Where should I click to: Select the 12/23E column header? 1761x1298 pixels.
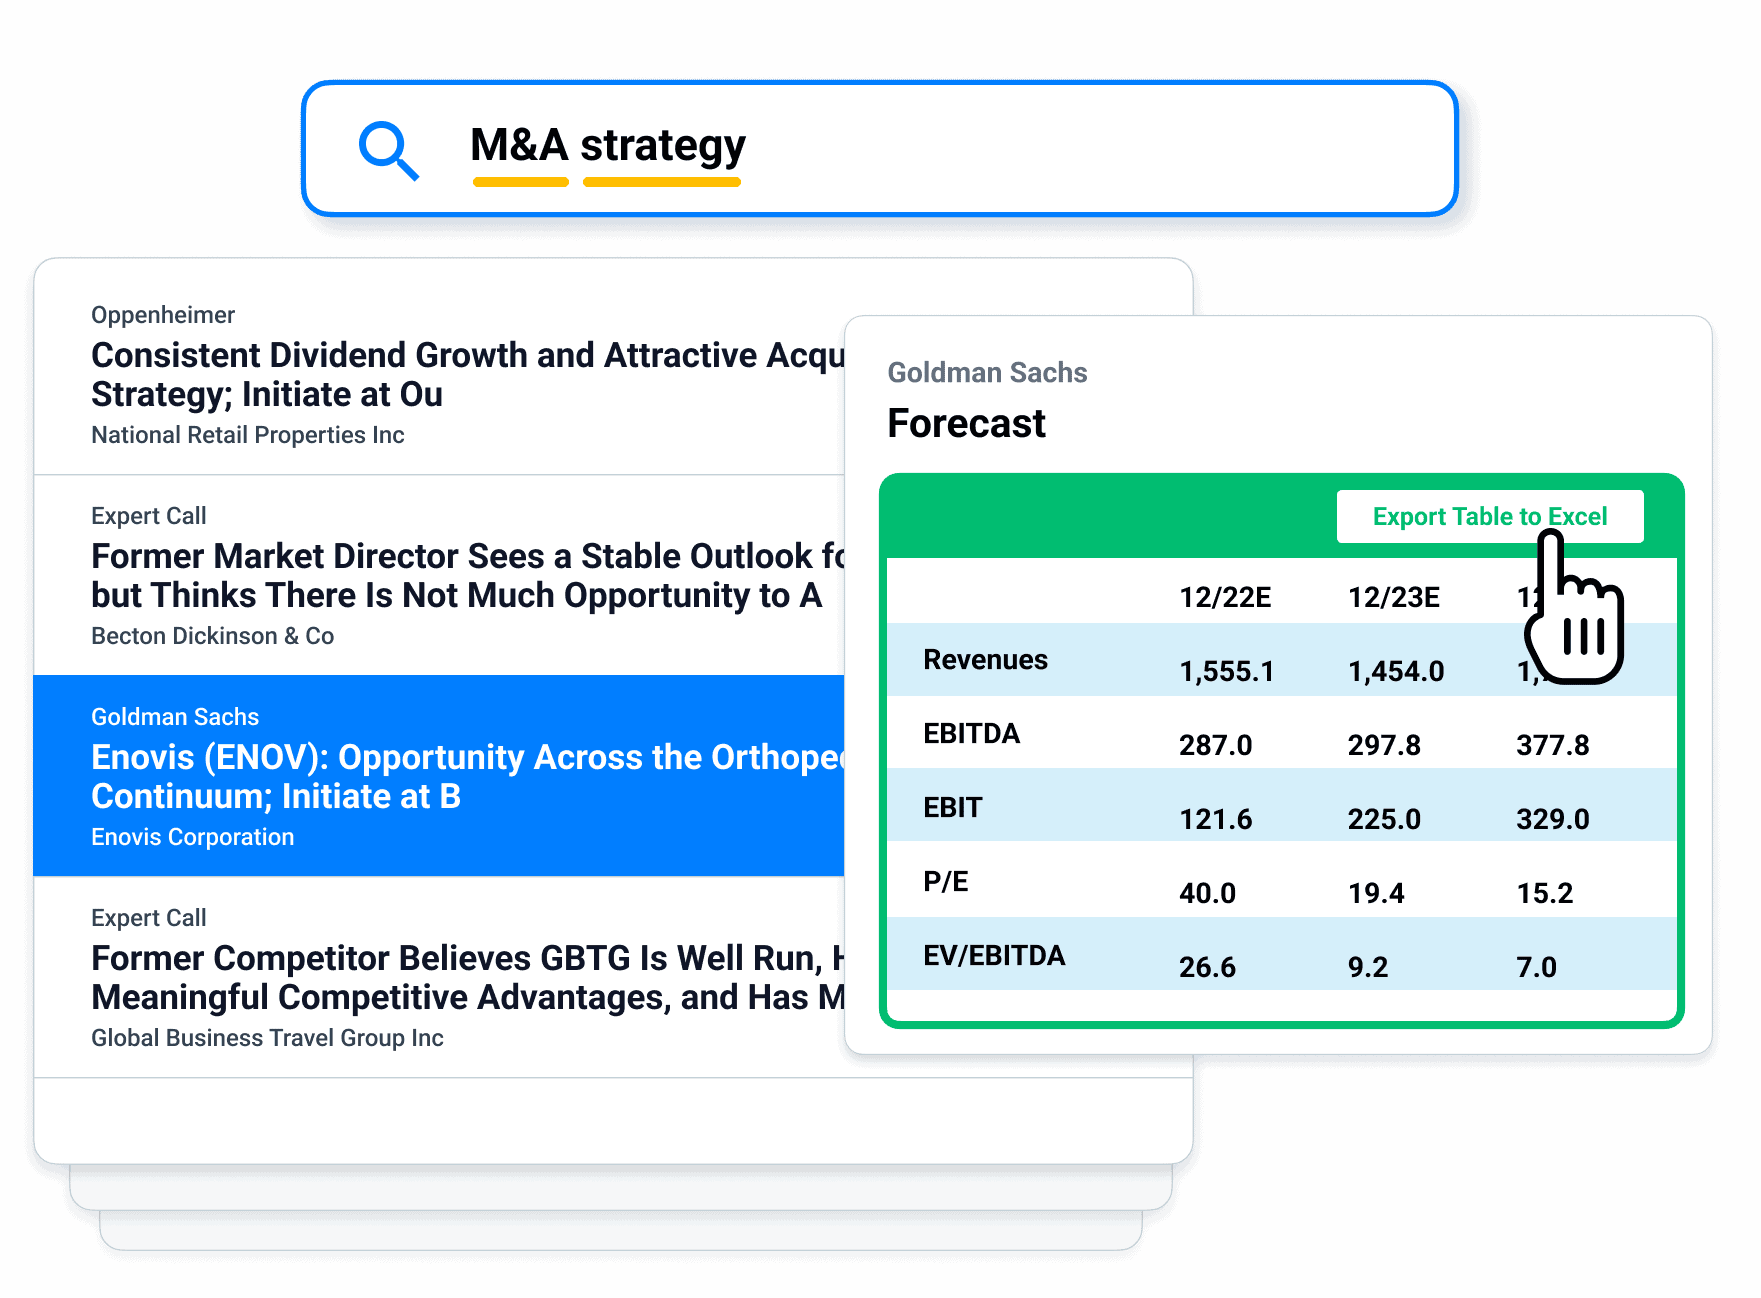pyautogui.click(x=1394, y=597)
